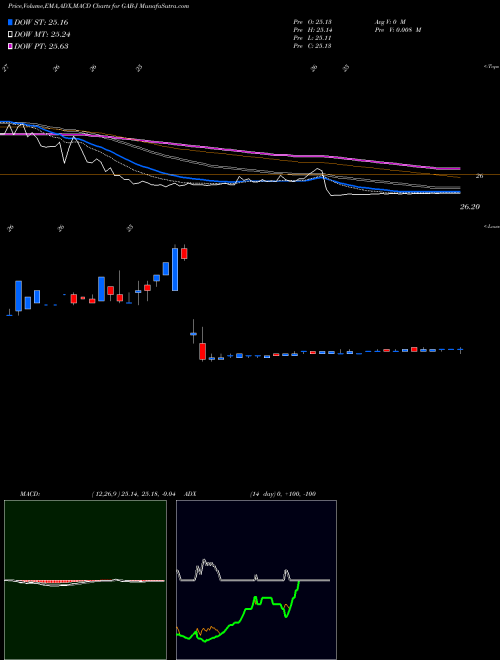The width and height of the screenshot is (500, 660).
Task: Select the 'DOW MT: 25.24' label
Action: point(42,35)
